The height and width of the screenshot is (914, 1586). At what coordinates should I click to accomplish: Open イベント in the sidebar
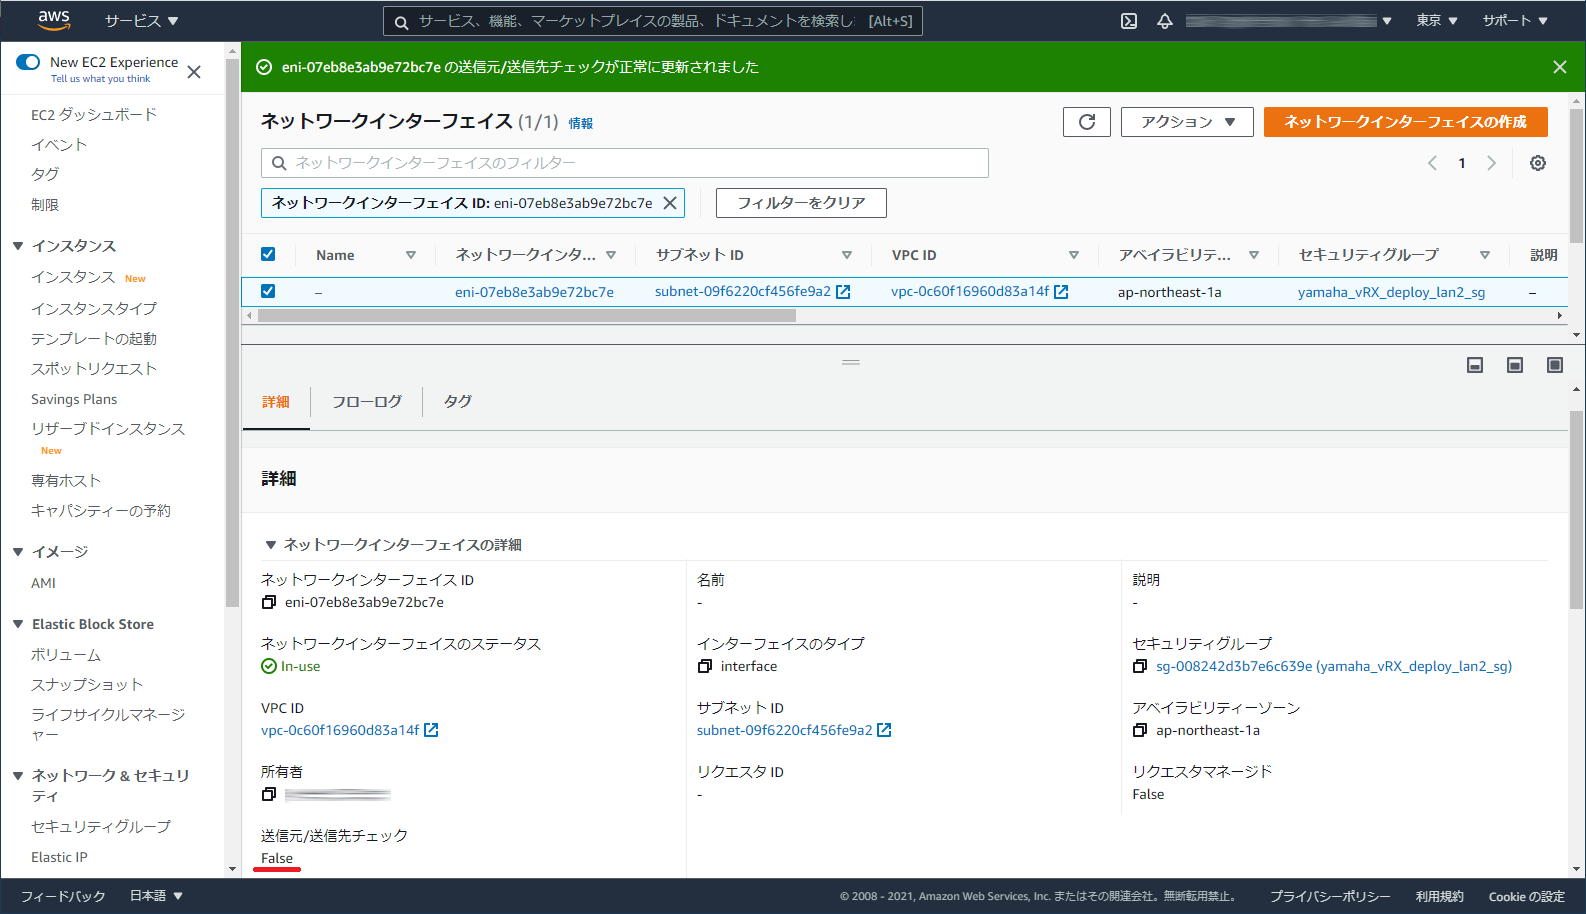coord(59,145)
